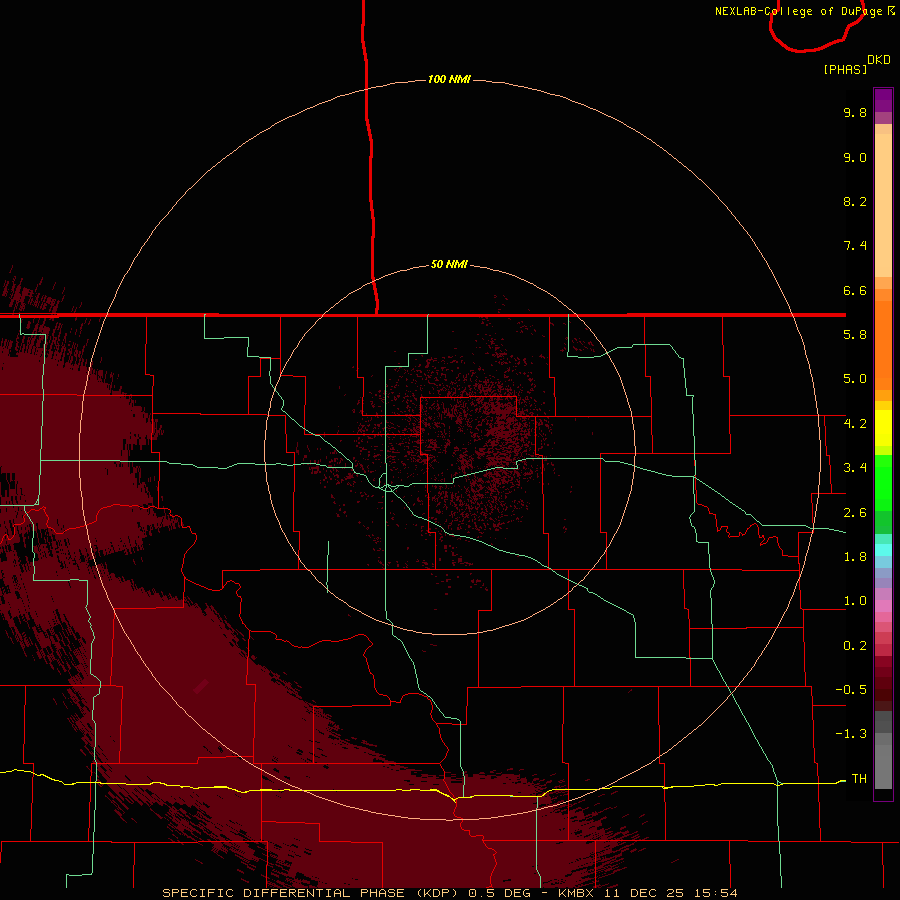Click the "DKD" legend unit label
Viewport: 900px width, 900px height.
[879, 60]
